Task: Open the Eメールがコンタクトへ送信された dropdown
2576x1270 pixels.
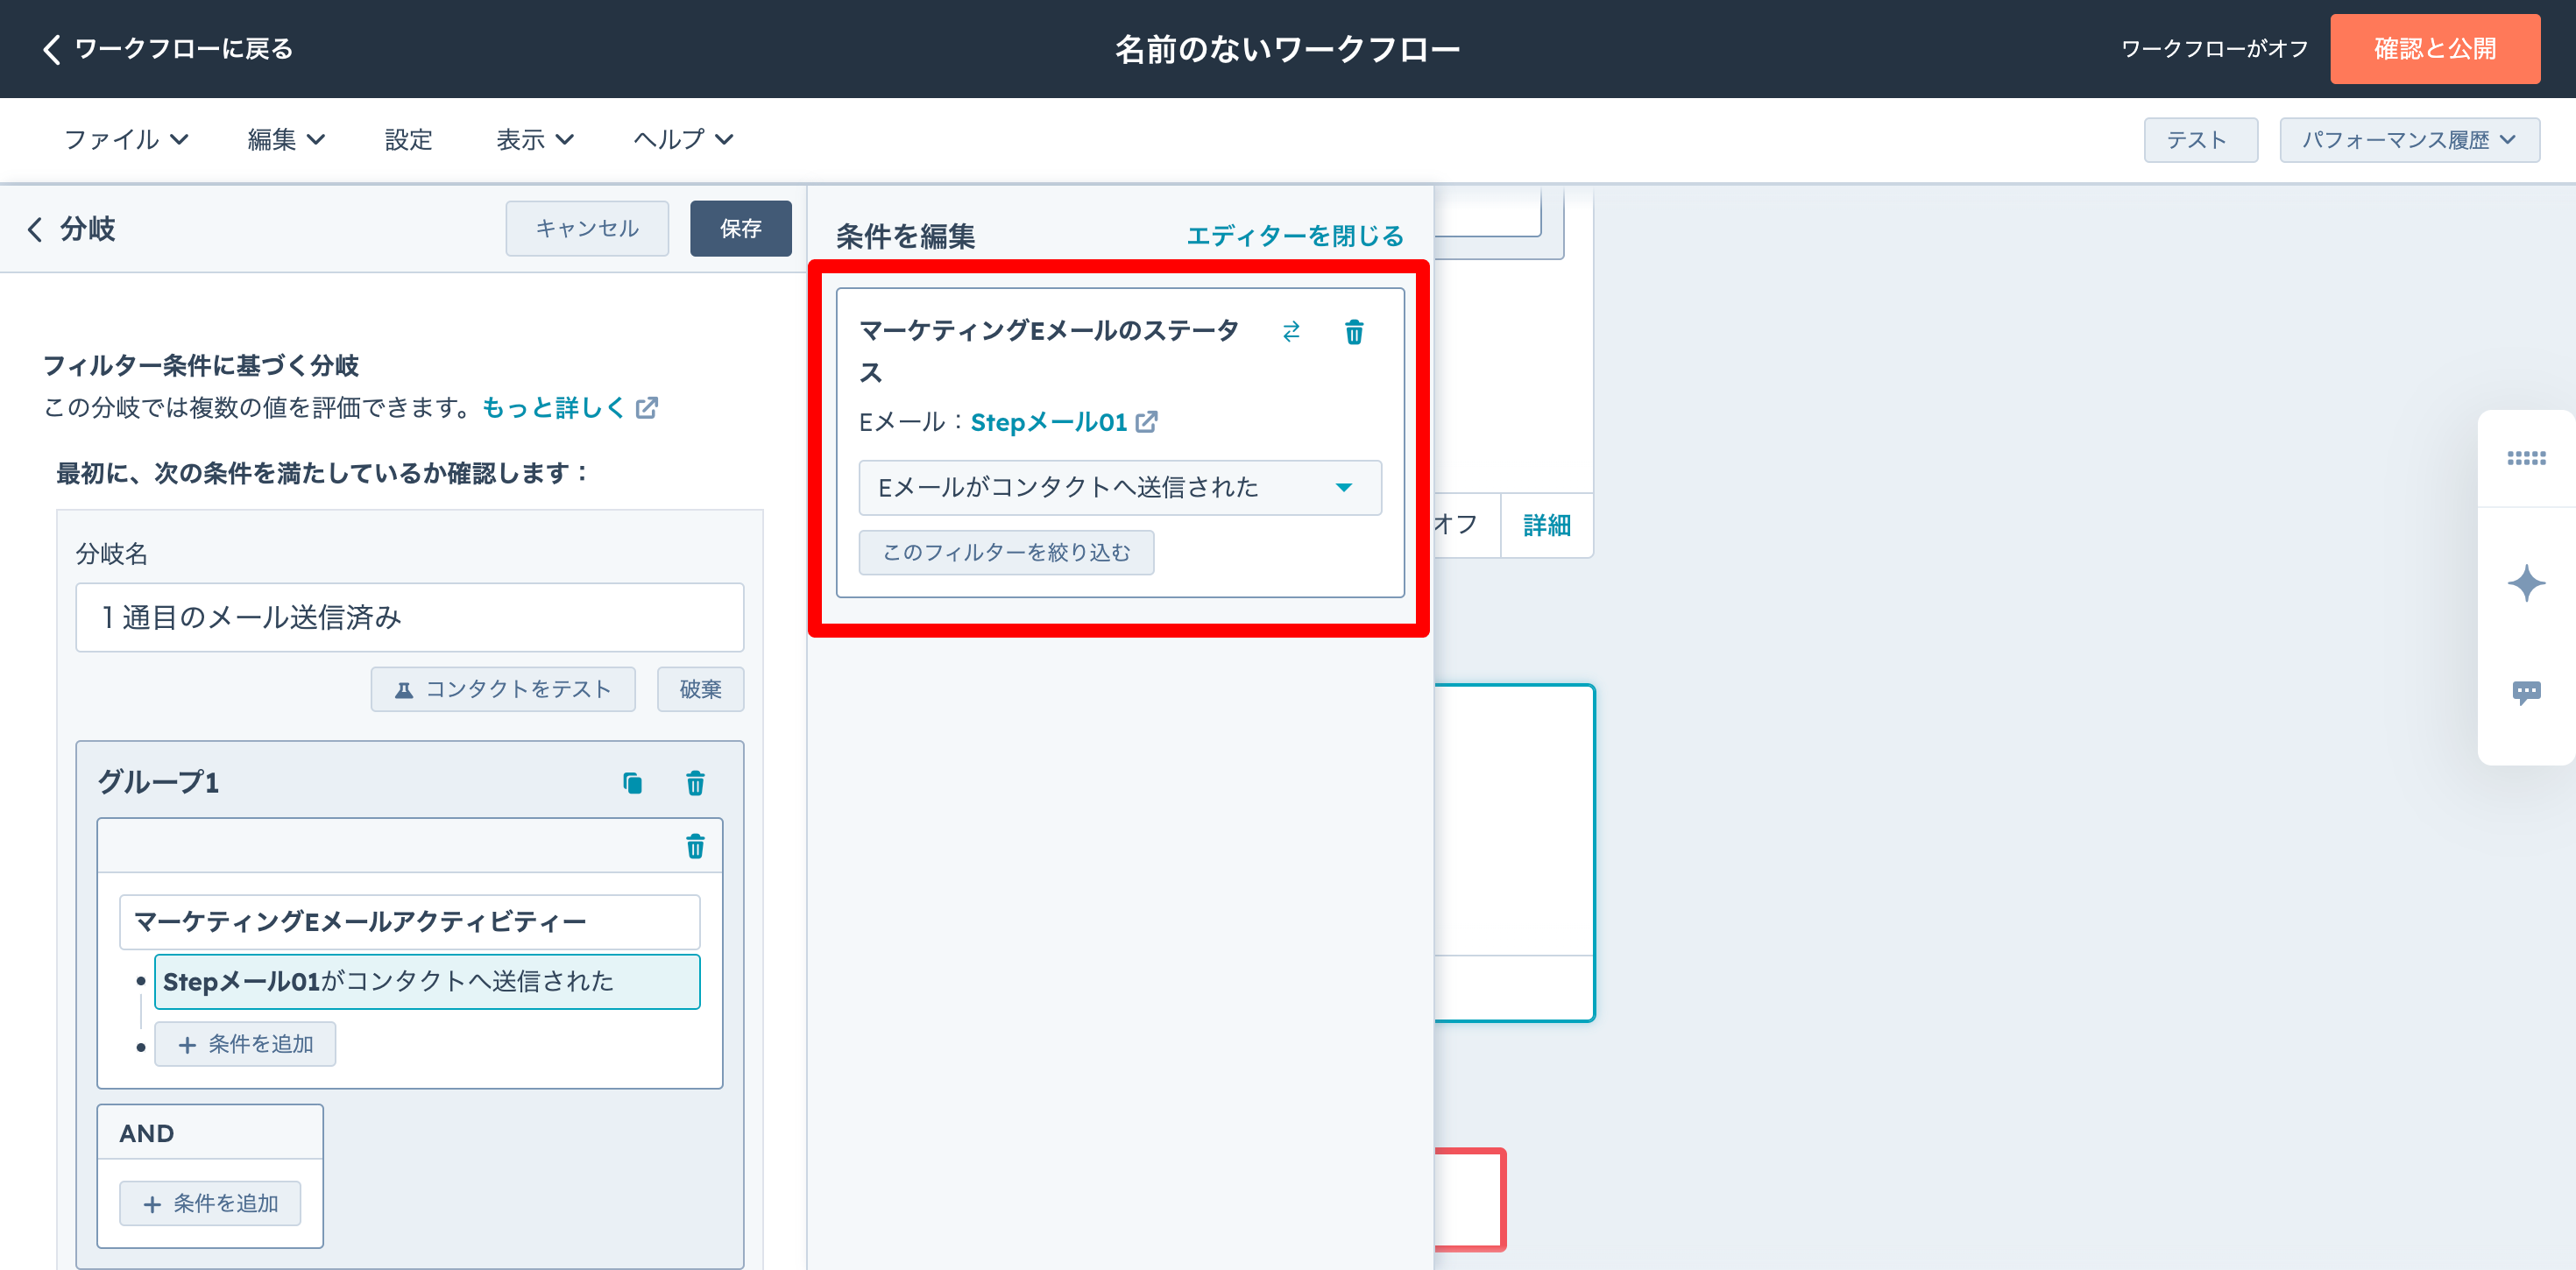Action: (1120, 487)
